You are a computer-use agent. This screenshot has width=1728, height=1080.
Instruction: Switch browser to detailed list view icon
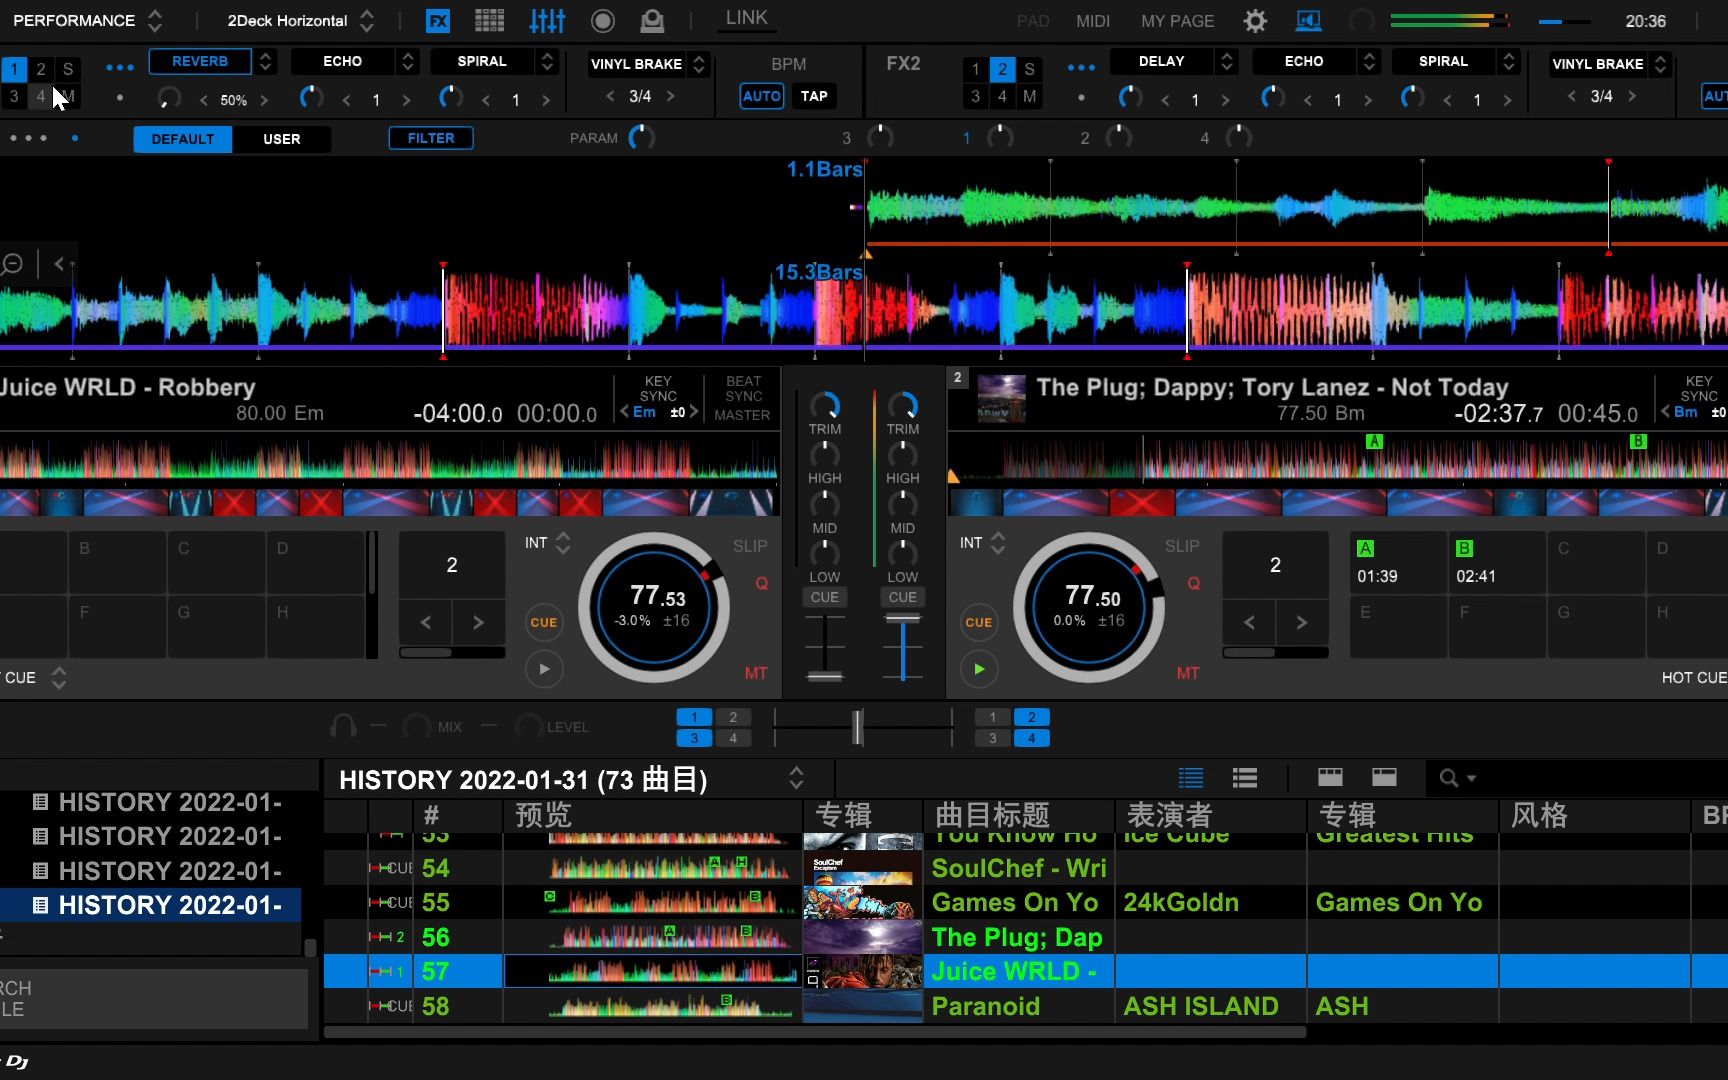point(1191,778)
